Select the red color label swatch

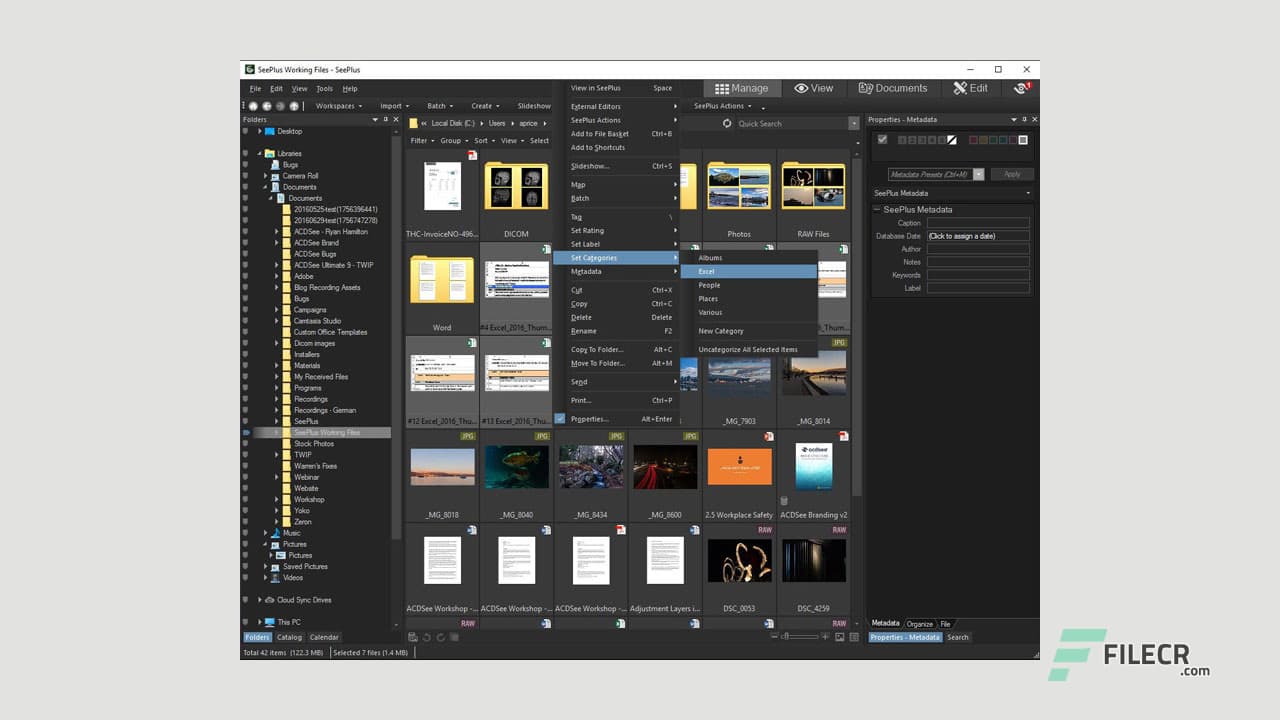(973, 140)
